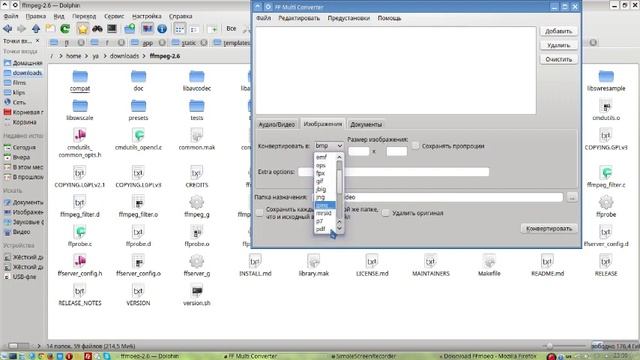The image size is (640, 360).
Task: Click the Конвертировать button
Action: (x=549, y=228)
